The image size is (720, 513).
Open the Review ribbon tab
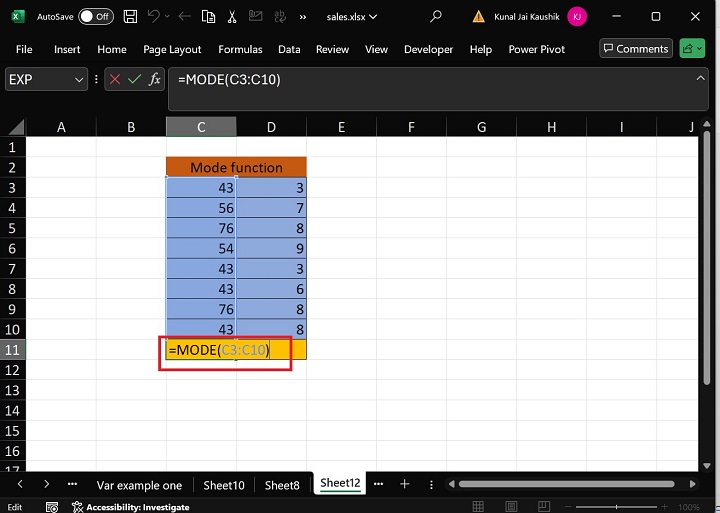pos(332,49)
